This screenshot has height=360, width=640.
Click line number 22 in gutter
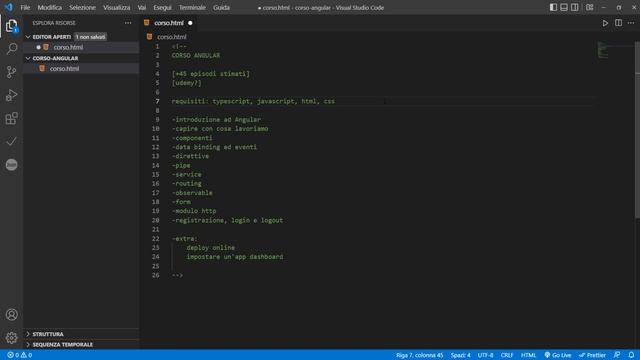point(156,239)
